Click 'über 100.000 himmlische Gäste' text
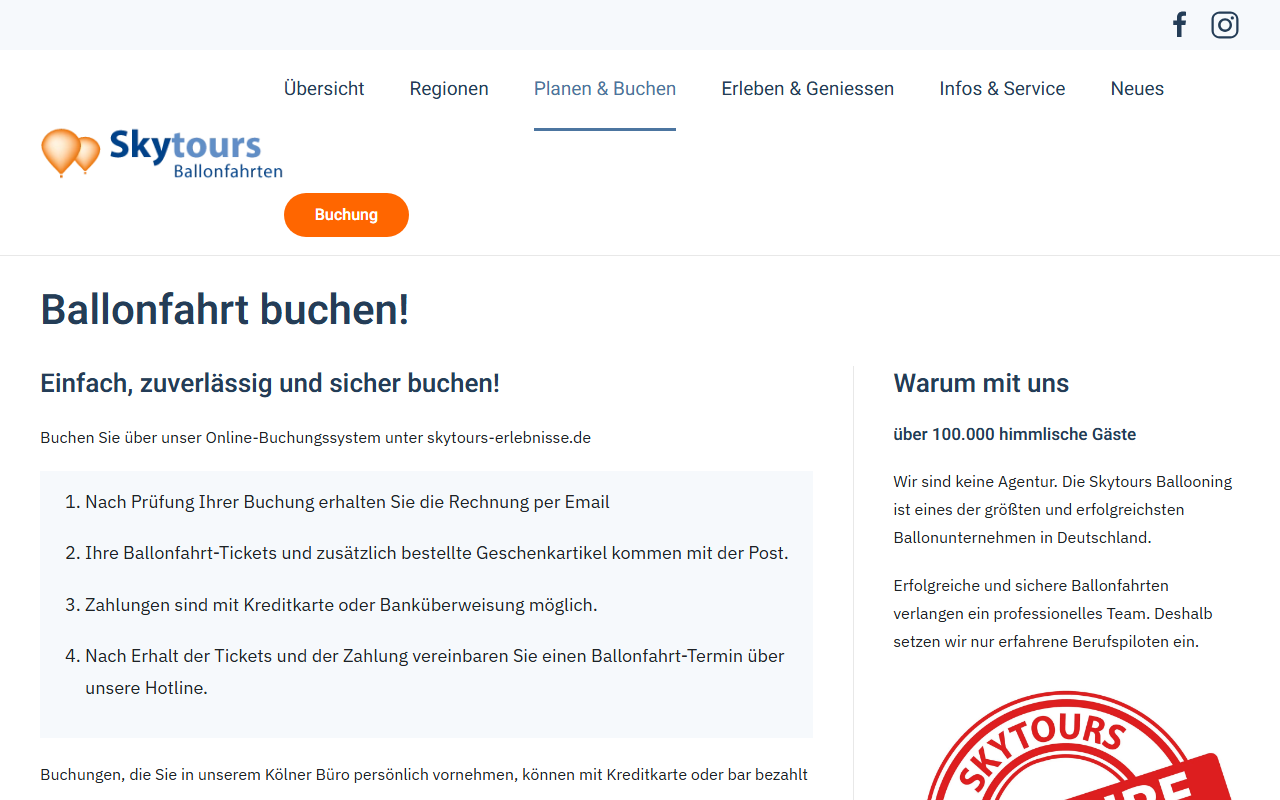 click(1014, 434)
